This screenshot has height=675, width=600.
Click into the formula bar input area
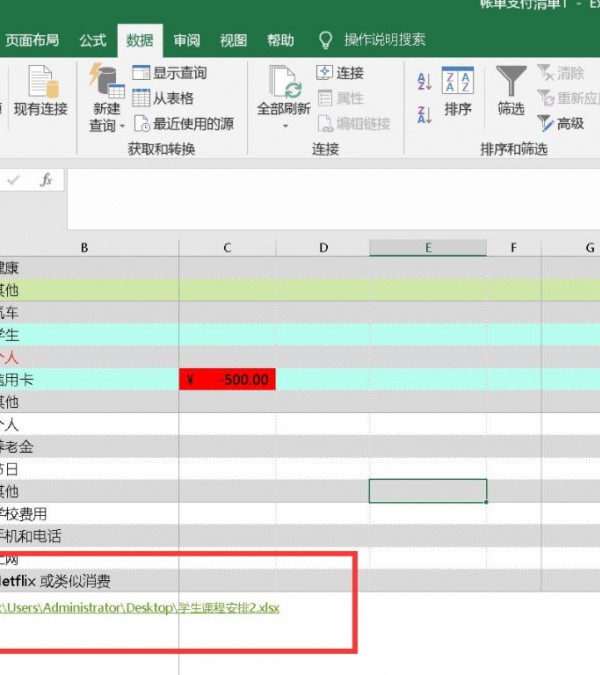coord(334,199)
